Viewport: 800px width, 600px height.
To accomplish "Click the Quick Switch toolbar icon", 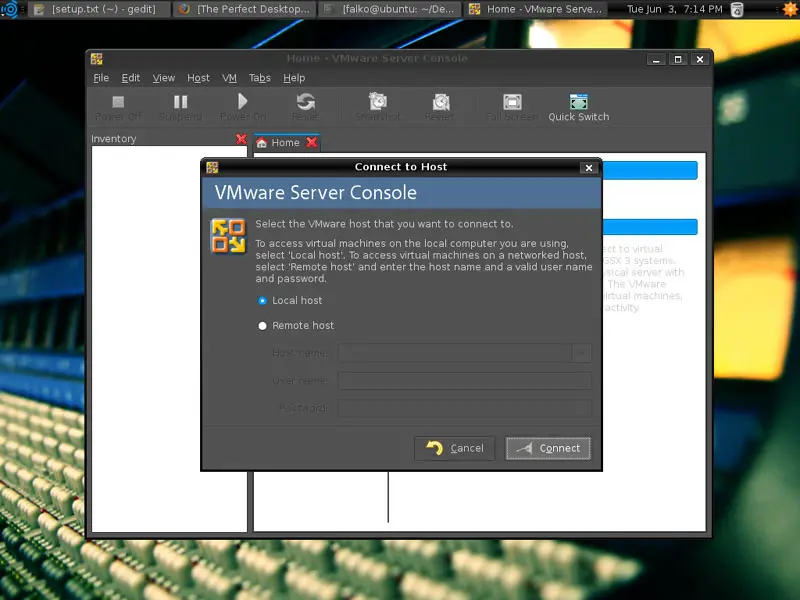I will point(579,102).
